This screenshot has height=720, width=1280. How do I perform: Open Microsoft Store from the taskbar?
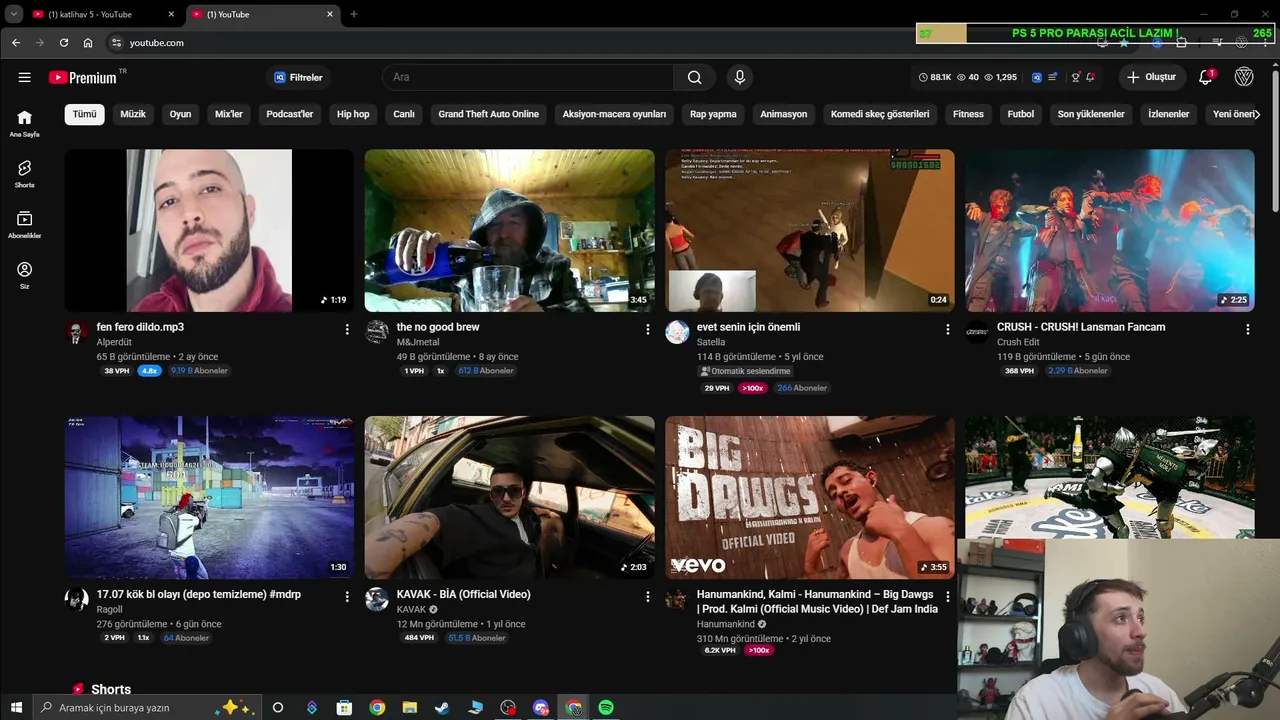coord(344,707)
